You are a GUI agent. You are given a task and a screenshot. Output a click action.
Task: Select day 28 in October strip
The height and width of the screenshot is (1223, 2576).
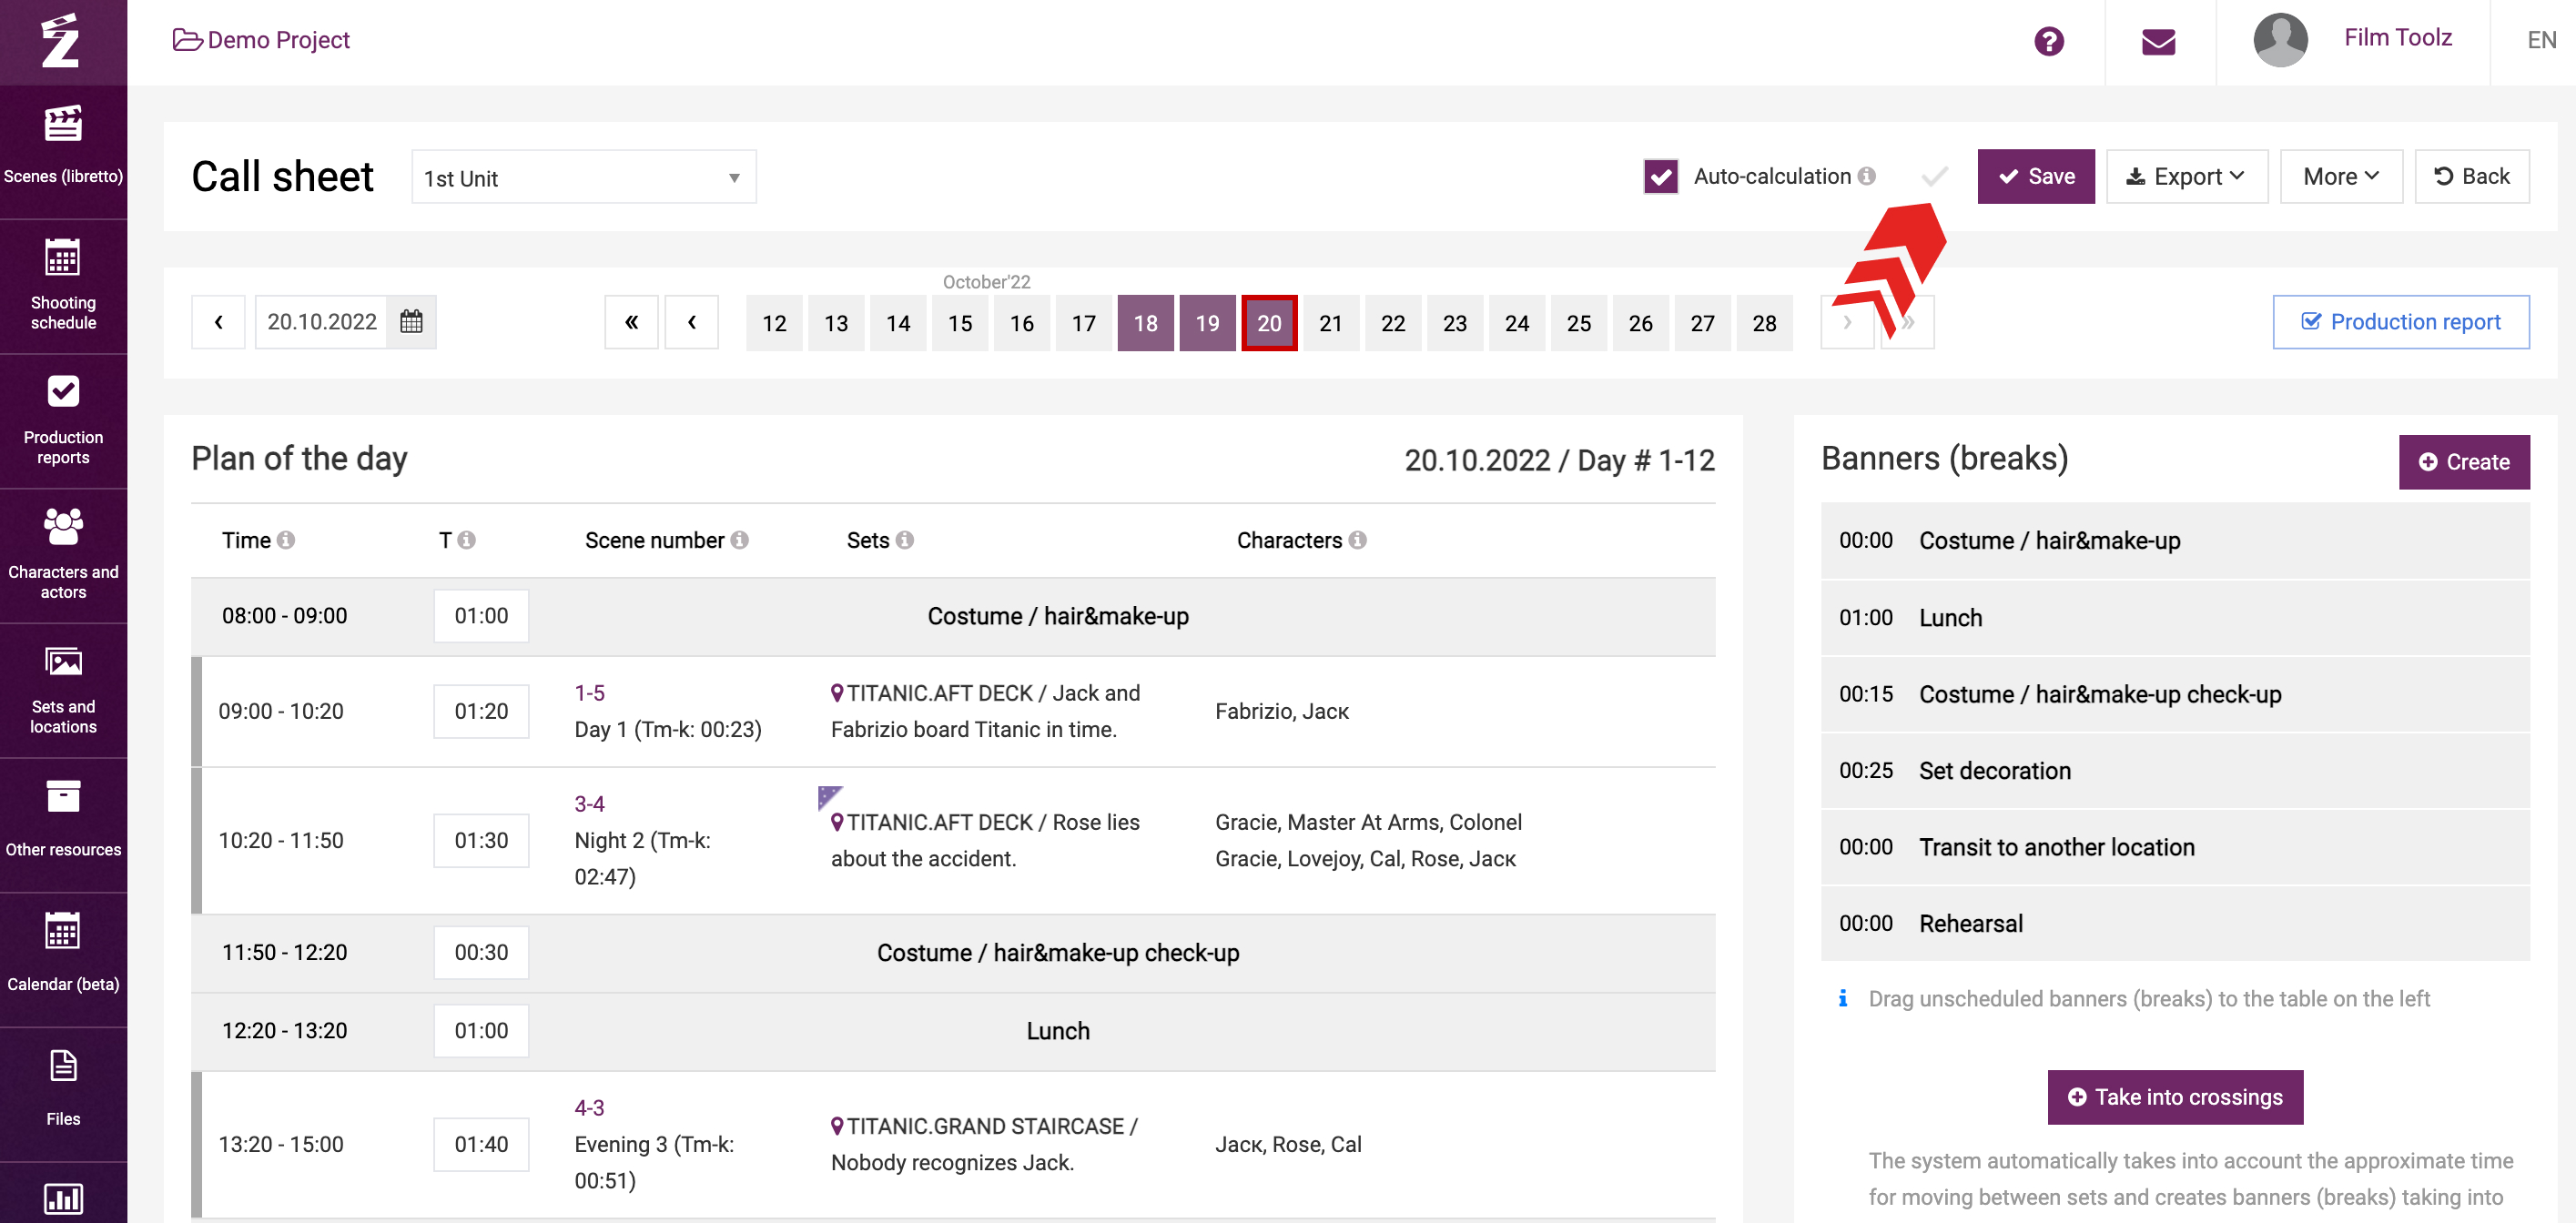[x=1764, y=323]
